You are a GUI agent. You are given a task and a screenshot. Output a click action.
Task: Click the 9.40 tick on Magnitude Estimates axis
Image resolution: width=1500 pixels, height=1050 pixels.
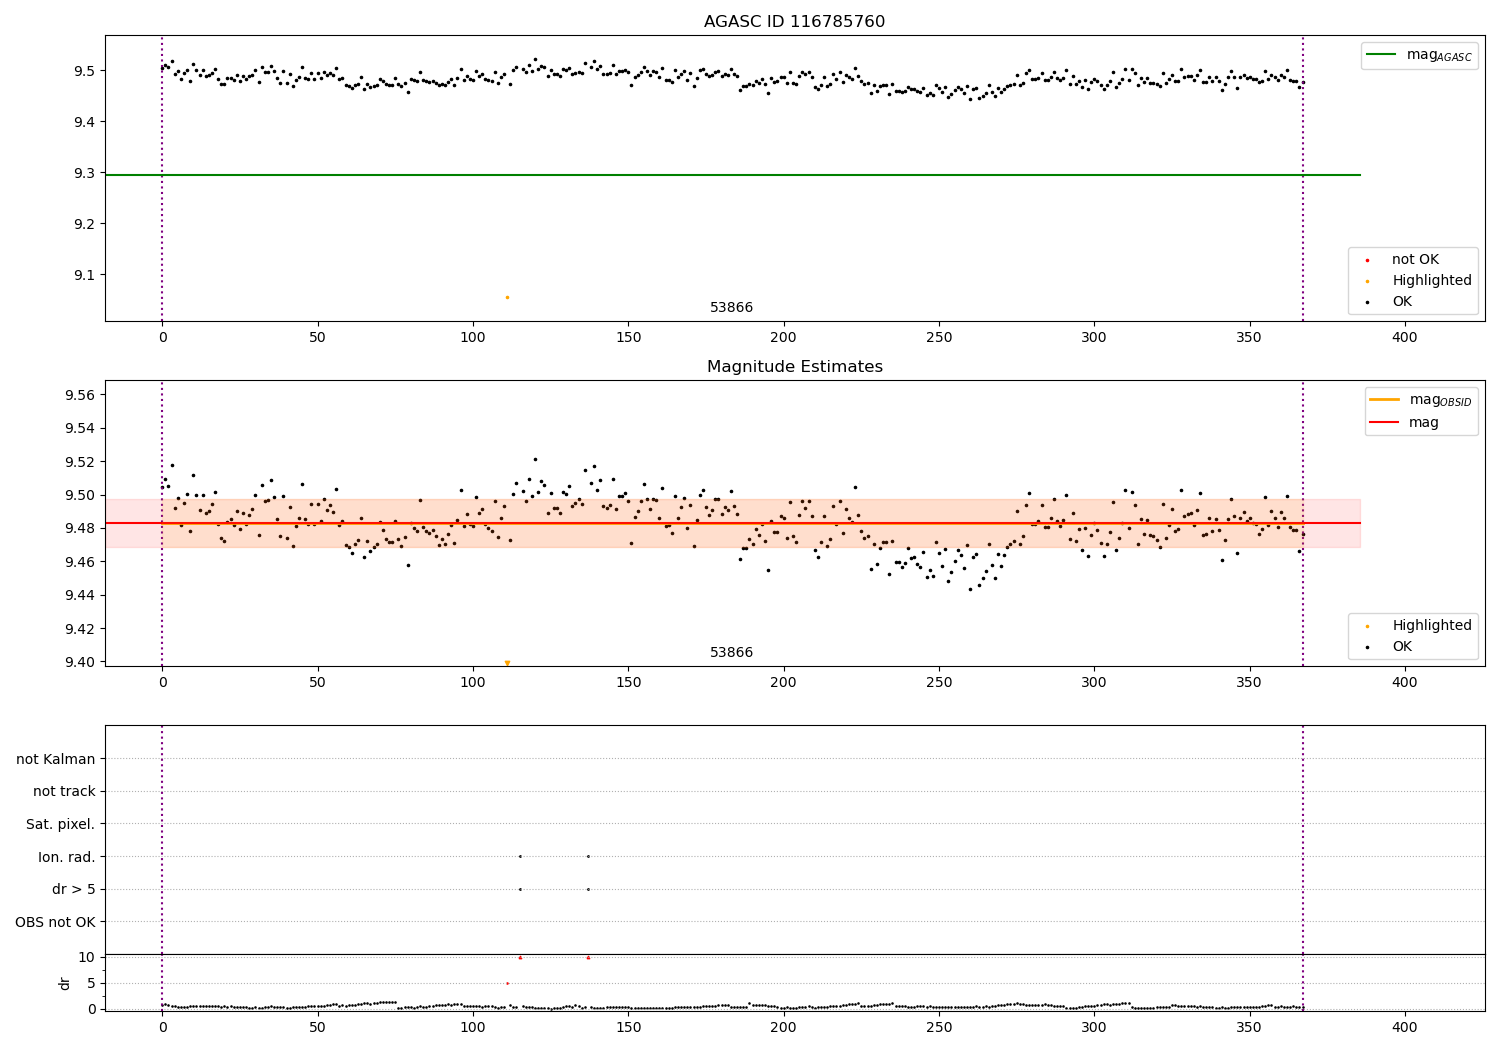pos(78,662)
